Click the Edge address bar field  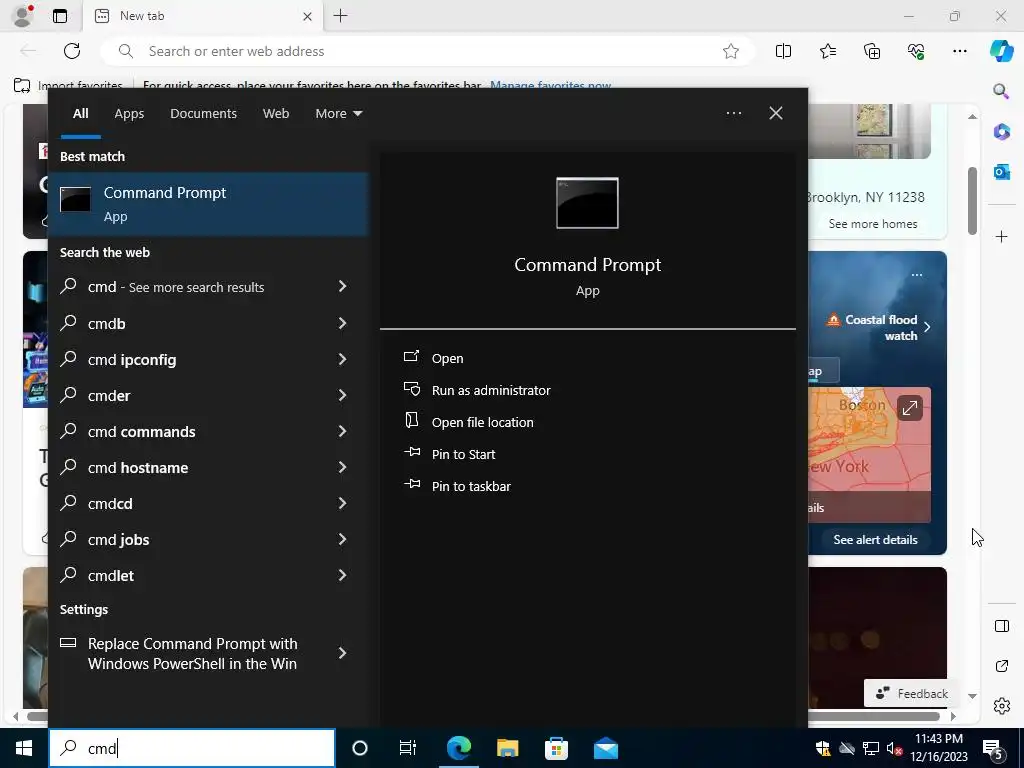coord(428,51)
